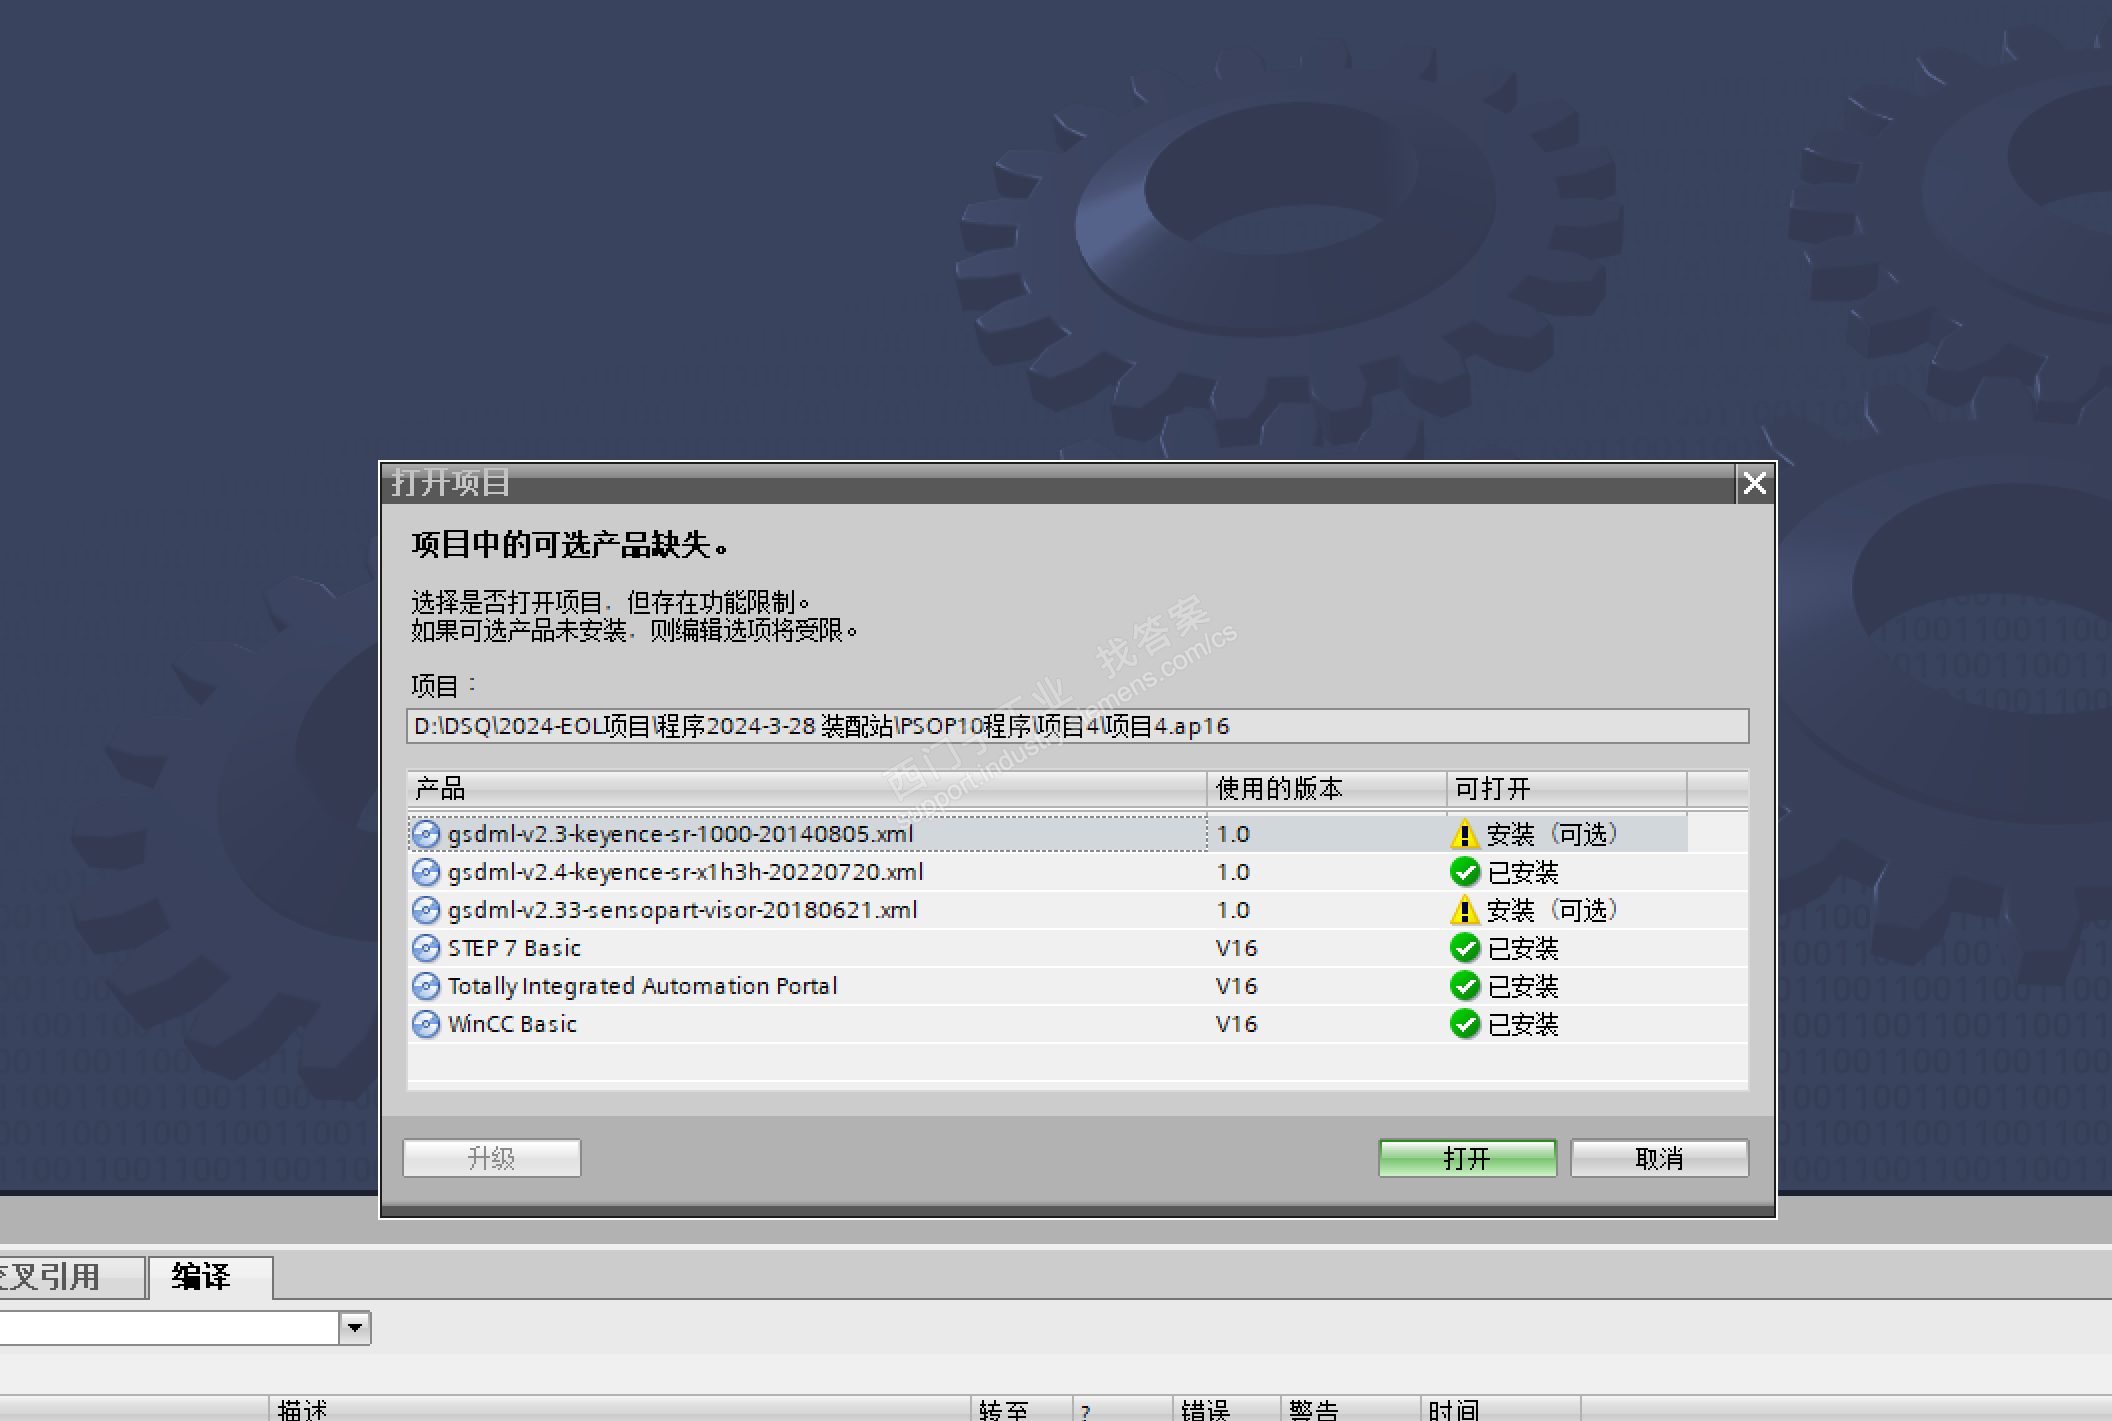Click yellow warning icon for sensopart-visor row
The height and width of the screenshot is (1421, 2112).
click(x=1464, y=910)
